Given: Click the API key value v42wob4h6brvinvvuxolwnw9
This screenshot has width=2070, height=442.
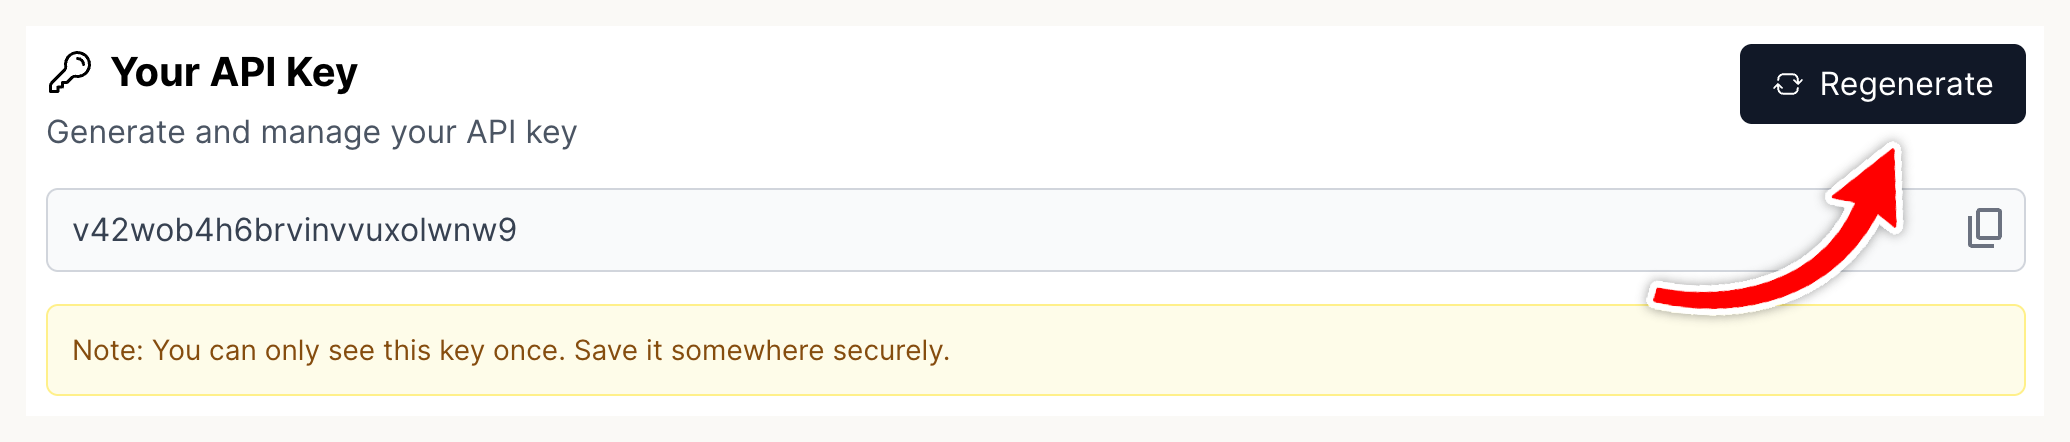Looking at the screenshot, I should (x=294, y=230).
